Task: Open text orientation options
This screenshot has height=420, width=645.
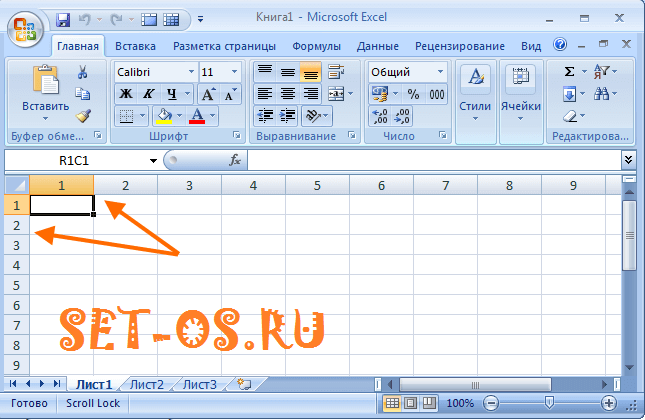Action: (316, 116)
